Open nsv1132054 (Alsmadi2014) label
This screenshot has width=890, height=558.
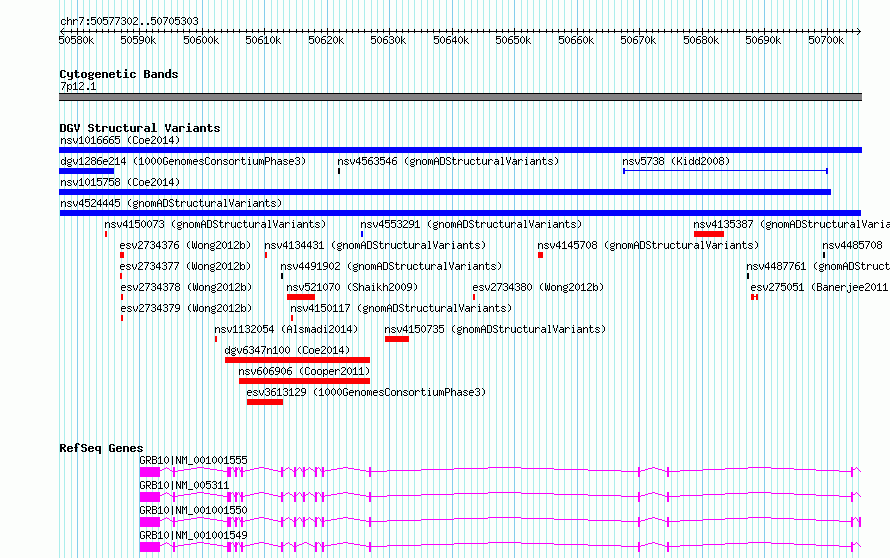point(286,329)
